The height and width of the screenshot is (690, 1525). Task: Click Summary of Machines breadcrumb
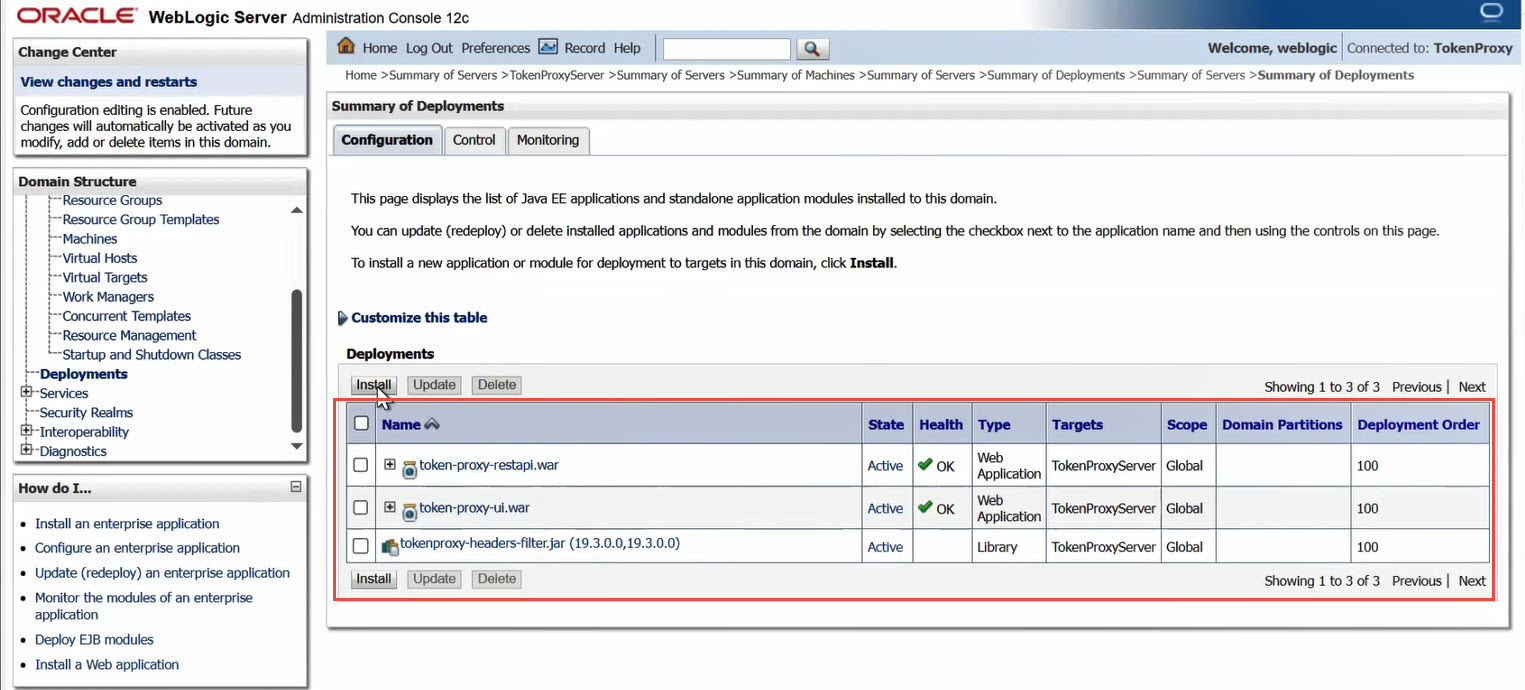(x=795, y=75)
